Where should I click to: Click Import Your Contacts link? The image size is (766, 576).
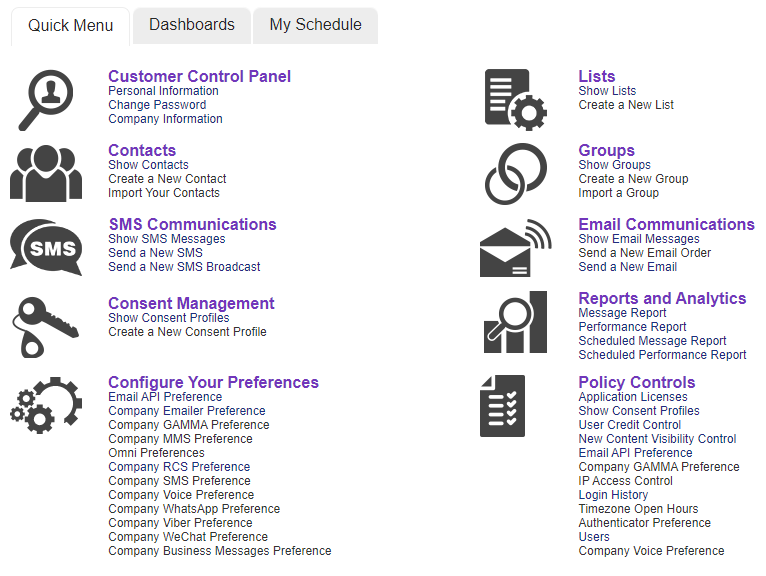(164, 193)
